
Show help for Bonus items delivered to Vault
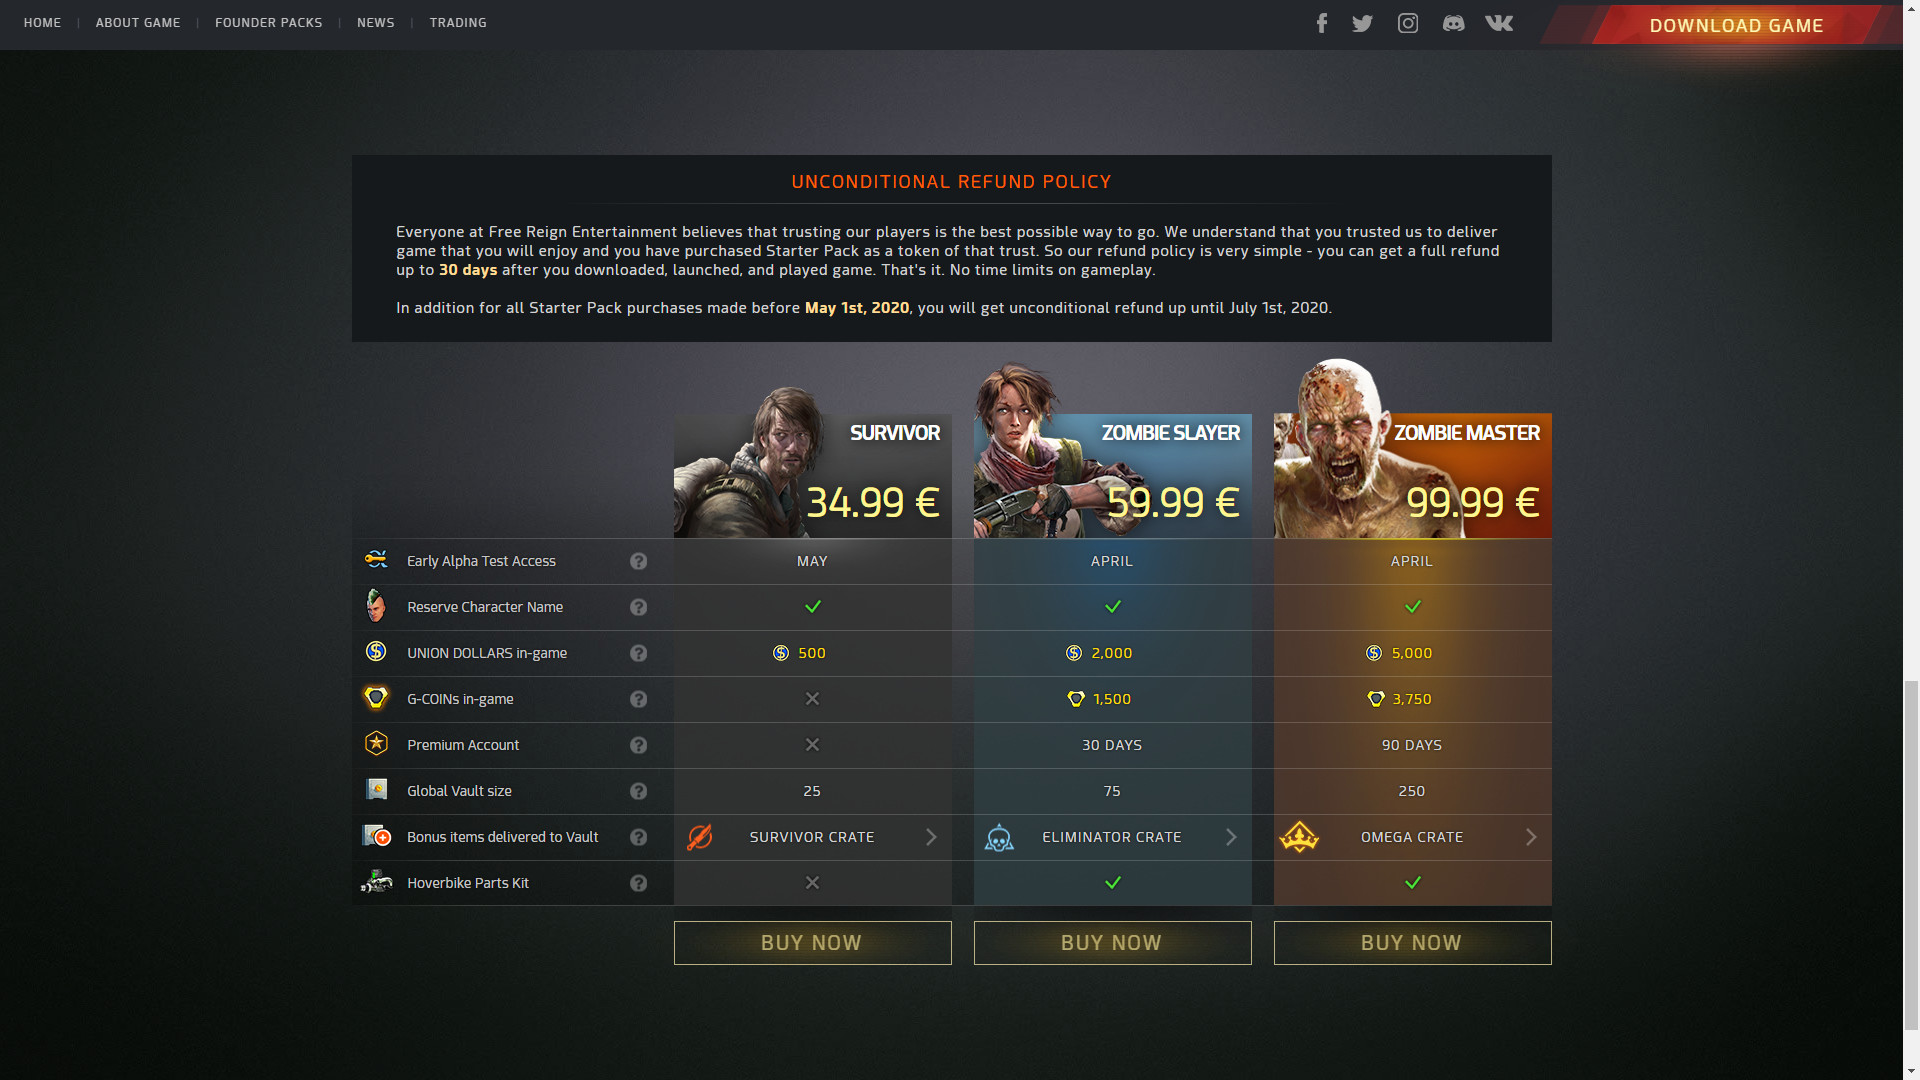point(638,837)
